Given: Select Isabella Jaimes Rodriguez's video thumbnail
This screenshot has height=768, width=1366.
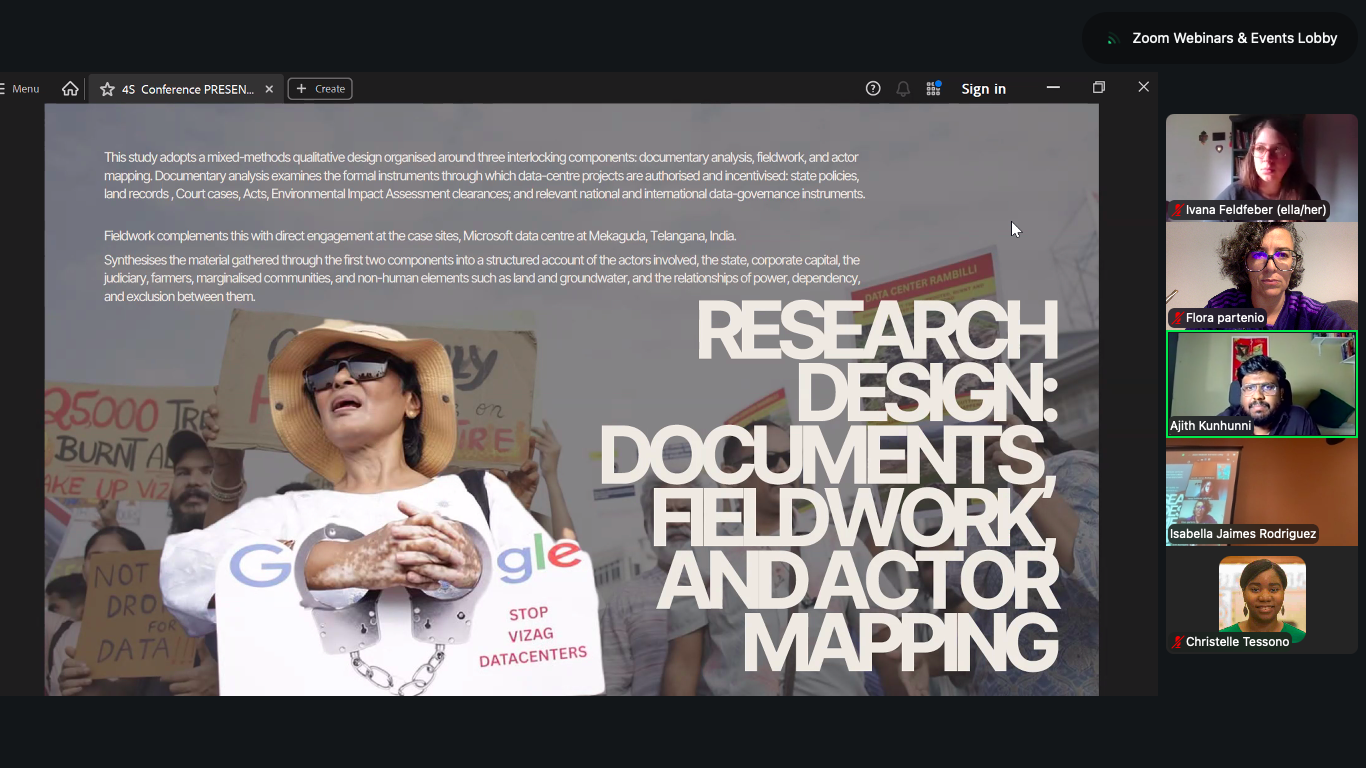Looking at the screenshot, I should pyautogui.click(x=1262, y=492).
